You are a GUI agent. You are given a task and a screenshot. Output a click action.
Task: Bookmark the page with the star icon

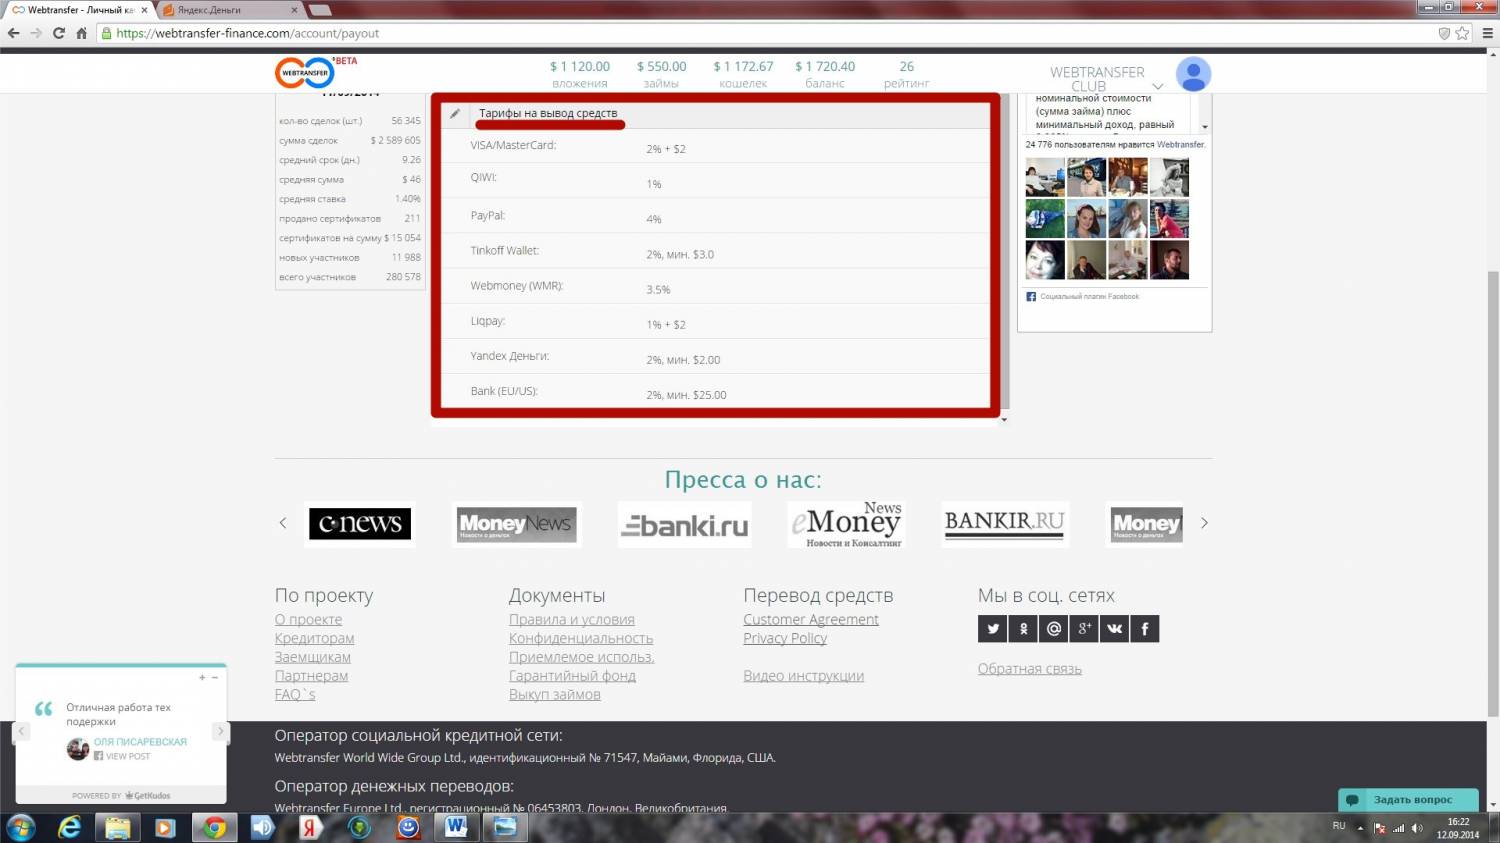coord(1462,33)
